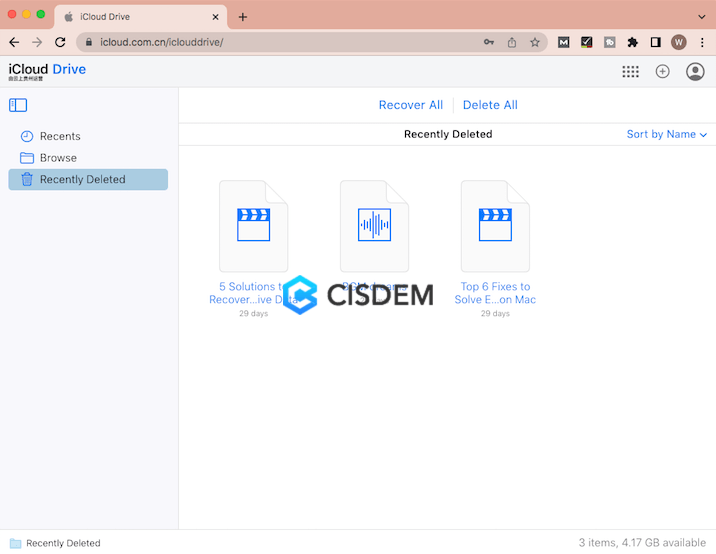Click the '3 items, 4.17 GB available' status text

(642, 543)
